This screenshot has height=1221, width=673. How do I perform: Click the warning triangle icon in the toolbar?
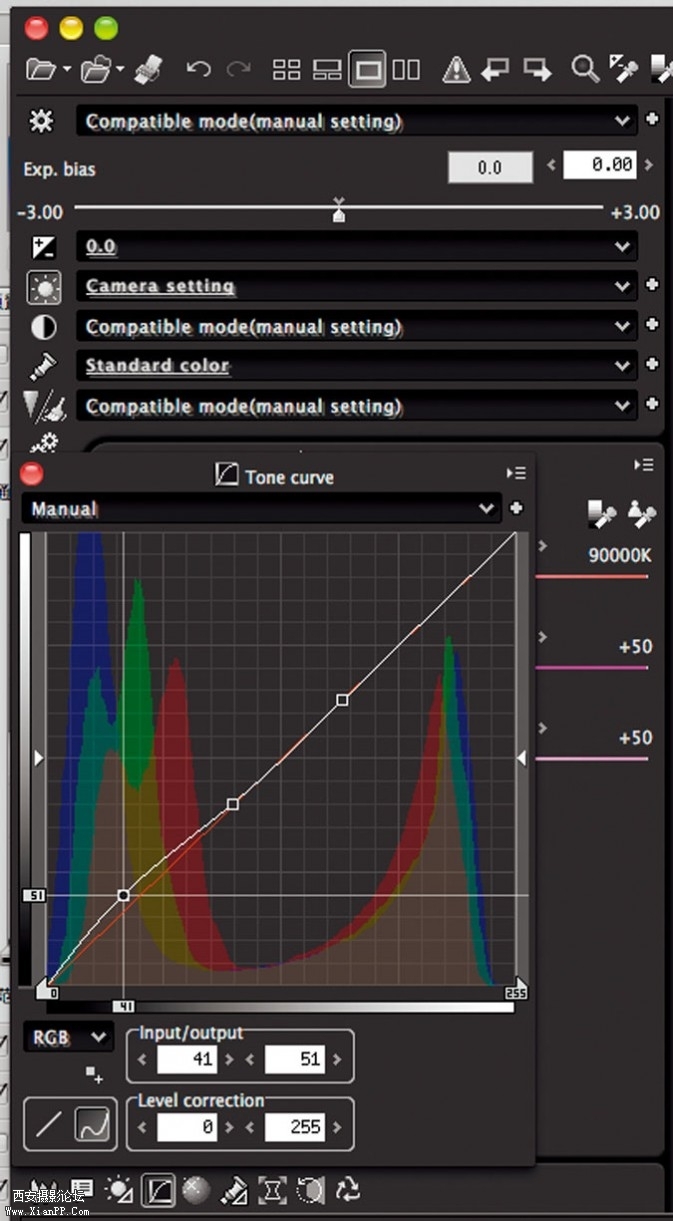pos(456,69)
